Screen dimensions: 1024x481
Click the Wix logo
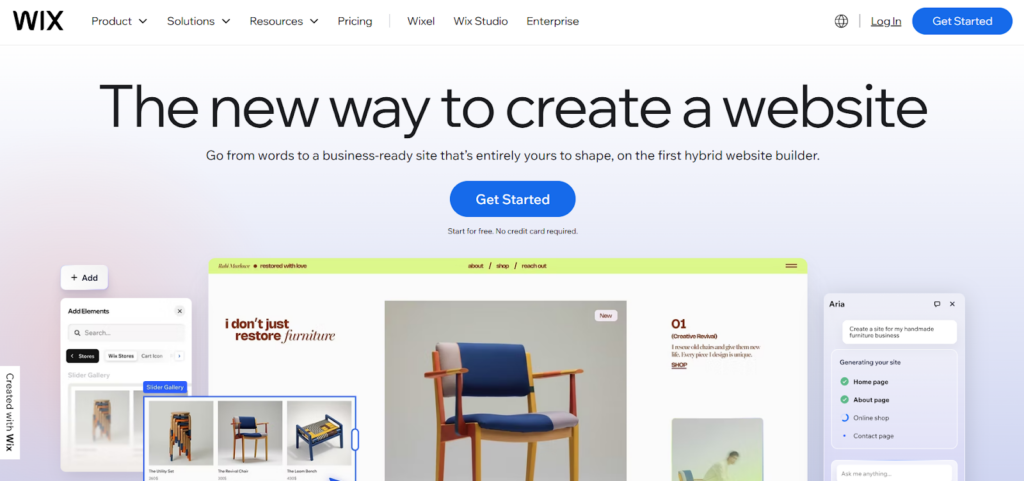(x=38, y=21)
